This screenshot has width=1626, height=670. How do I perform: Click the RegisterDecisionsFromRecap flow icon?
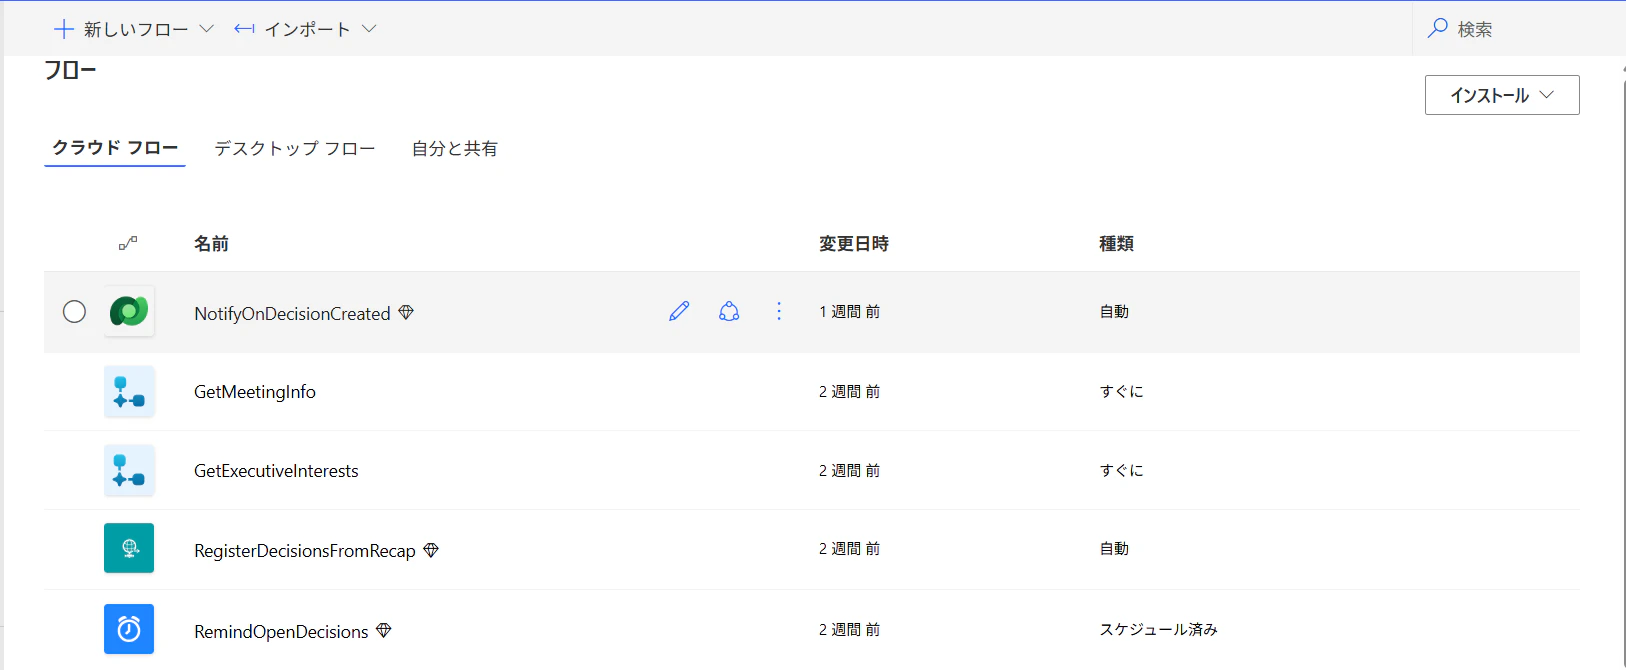click(129, 548)
